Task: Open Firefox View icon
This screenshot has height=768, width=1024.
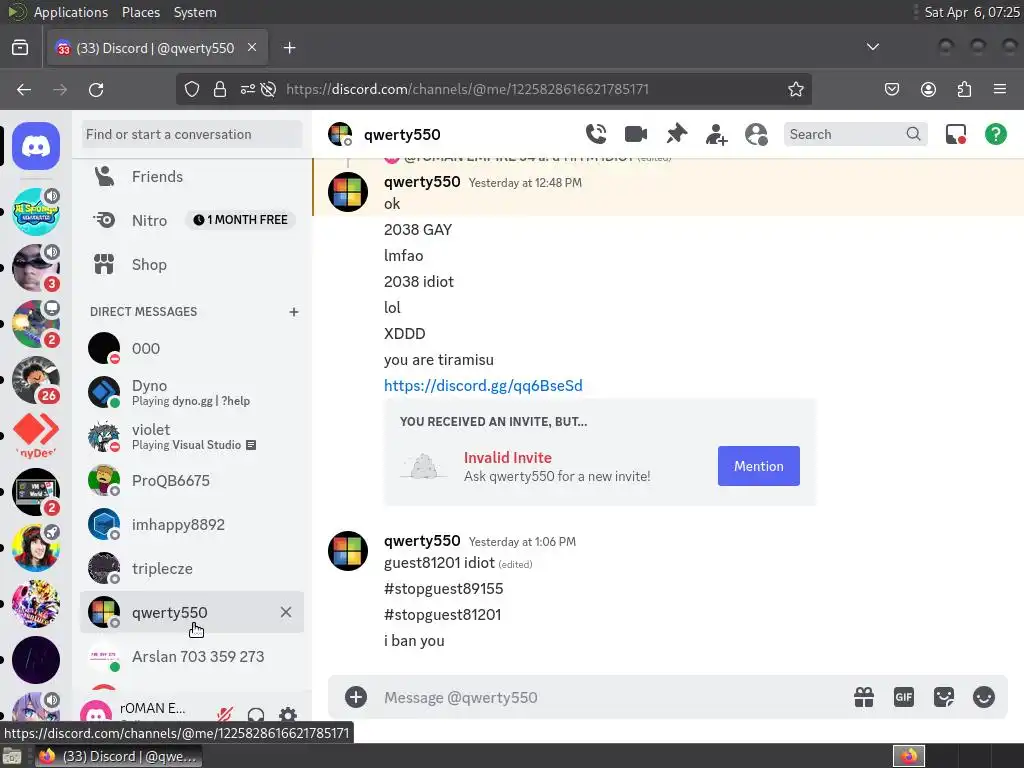Action: [x=20, y=48]
